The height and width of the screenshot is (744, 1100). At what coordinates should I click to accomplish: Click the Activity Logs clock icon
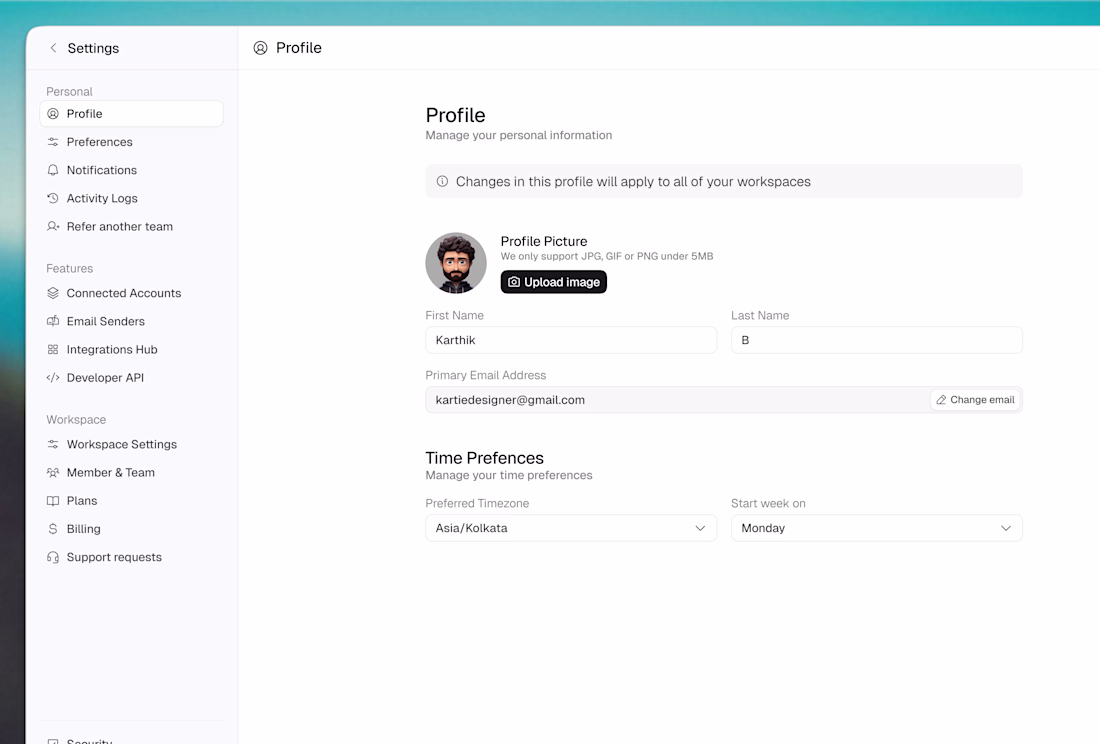[53, 198]
